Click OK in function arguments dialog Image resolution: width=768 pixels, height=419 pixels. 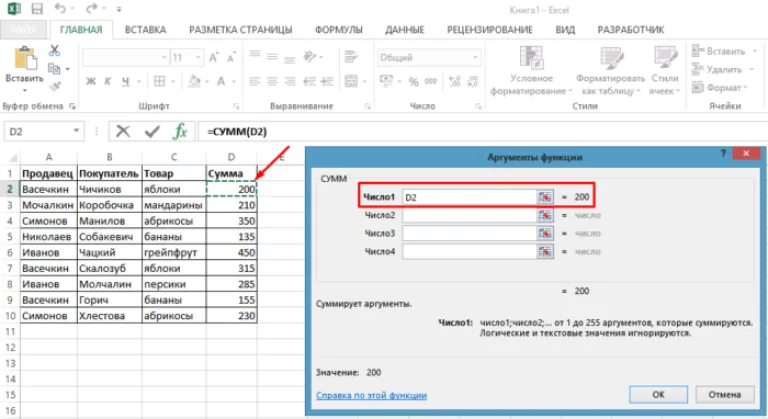[x=658, y=394]
